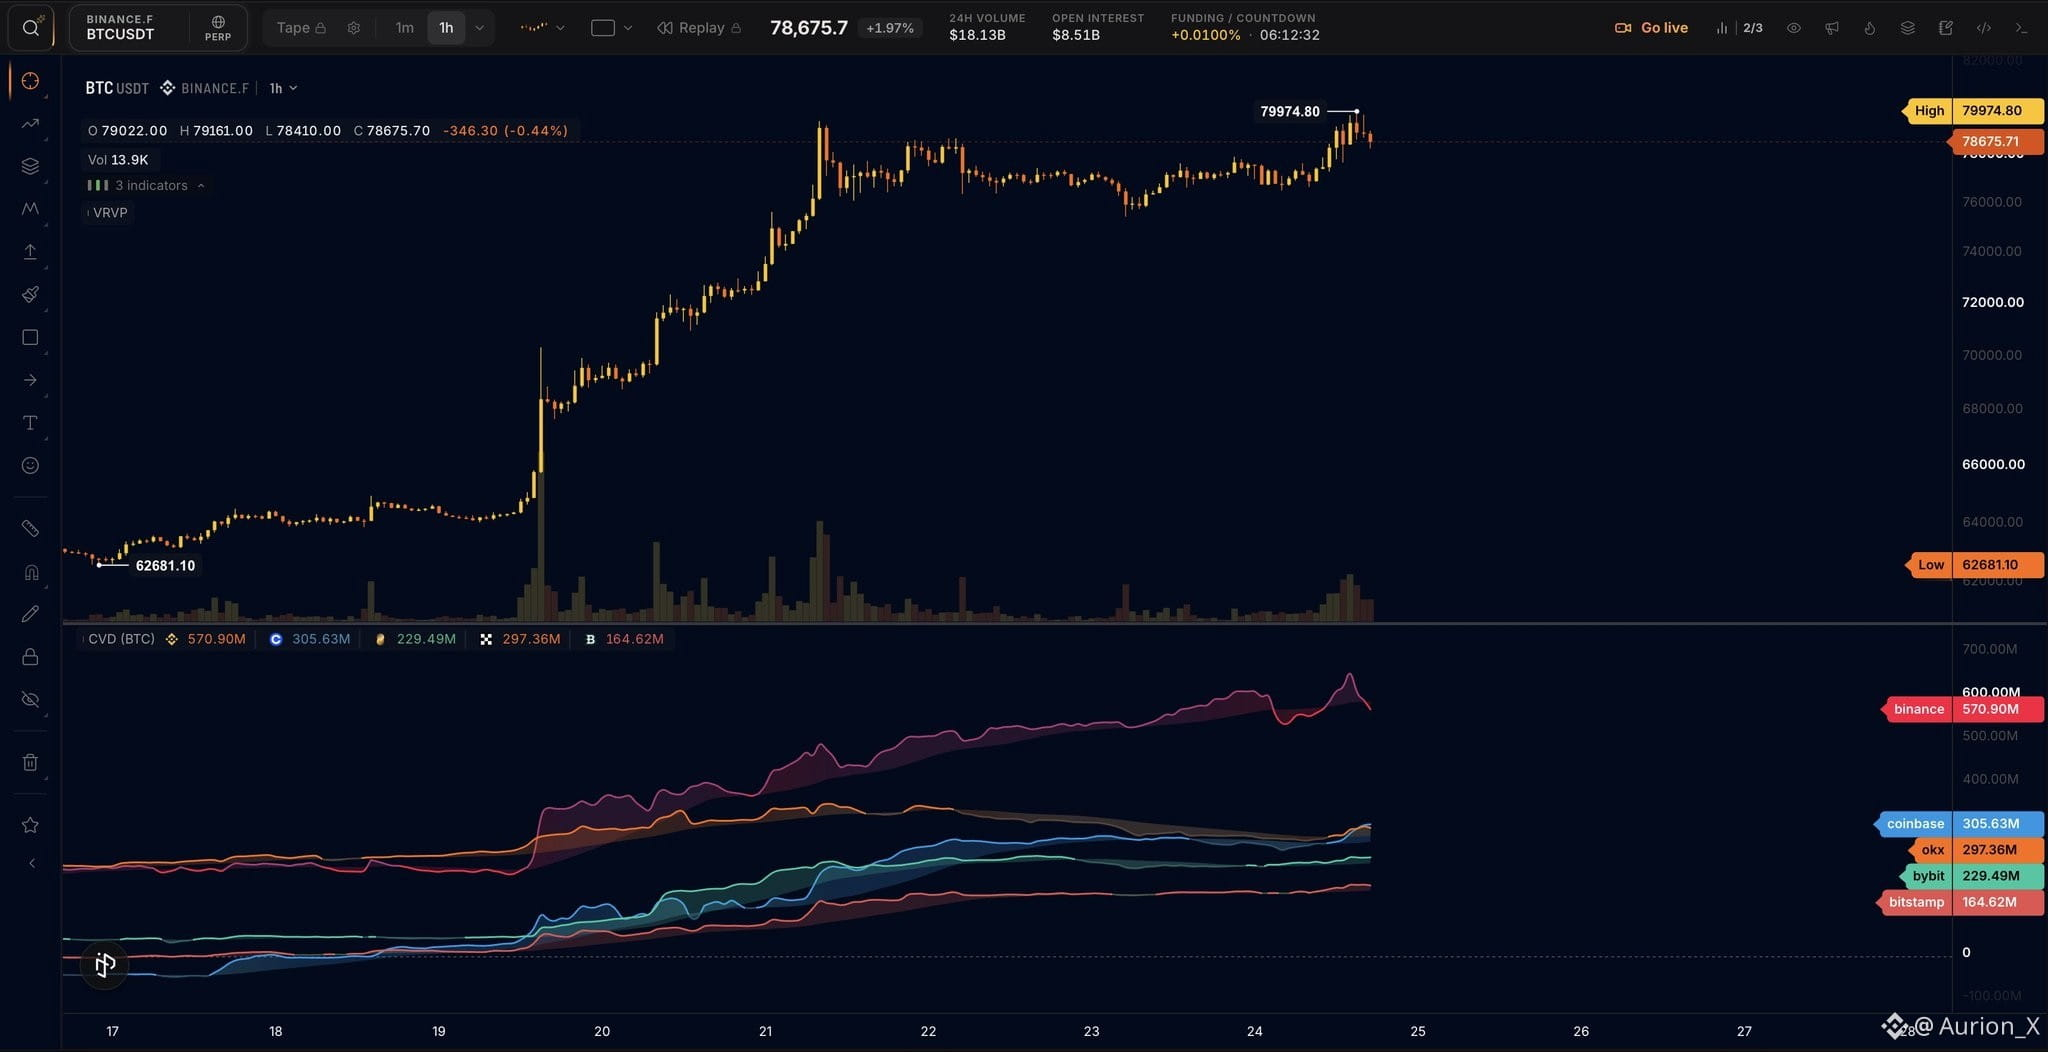
Task: Toggle the OKX CVD series 297.36M
Action: pos(520,639)
